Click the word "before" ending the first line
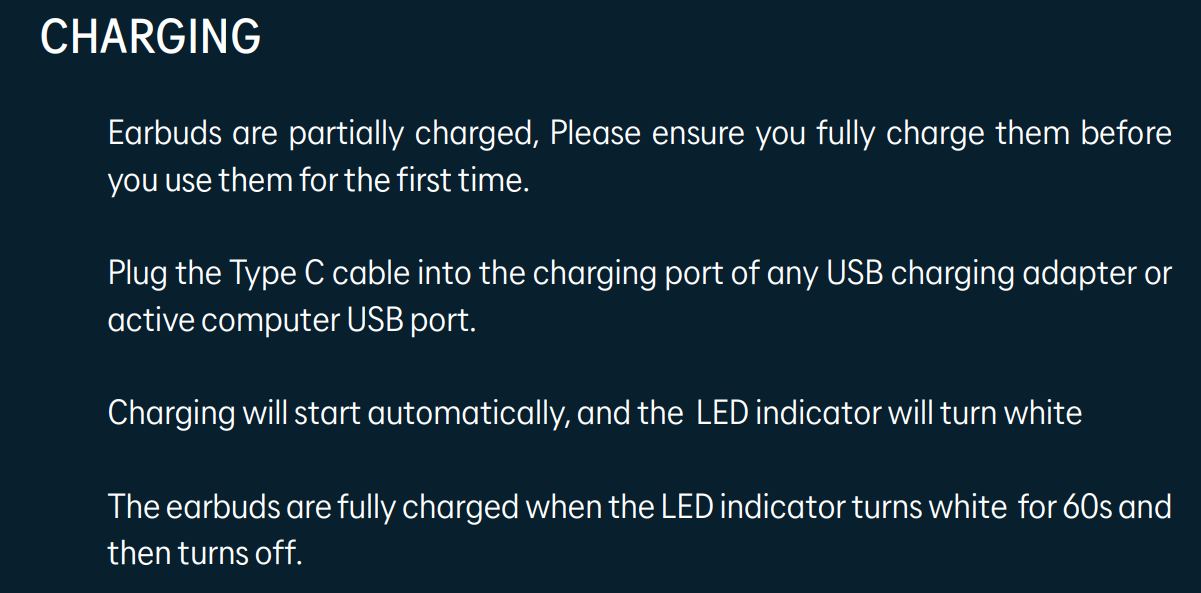Viewport: 1201px width, 593px height. [1126, 133]
